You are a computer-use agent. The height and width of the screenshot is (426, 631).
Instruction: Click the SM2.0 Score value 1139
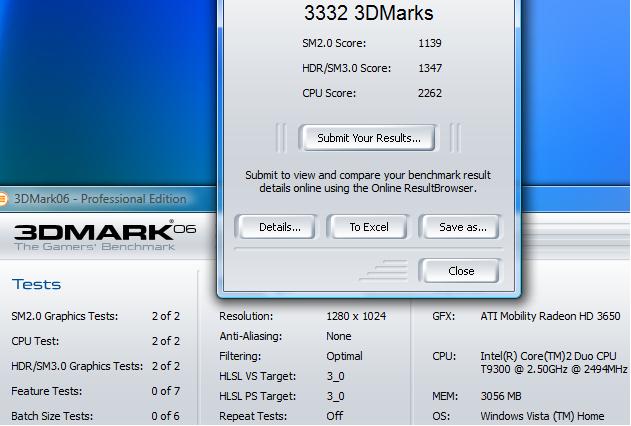pos(430,43)
